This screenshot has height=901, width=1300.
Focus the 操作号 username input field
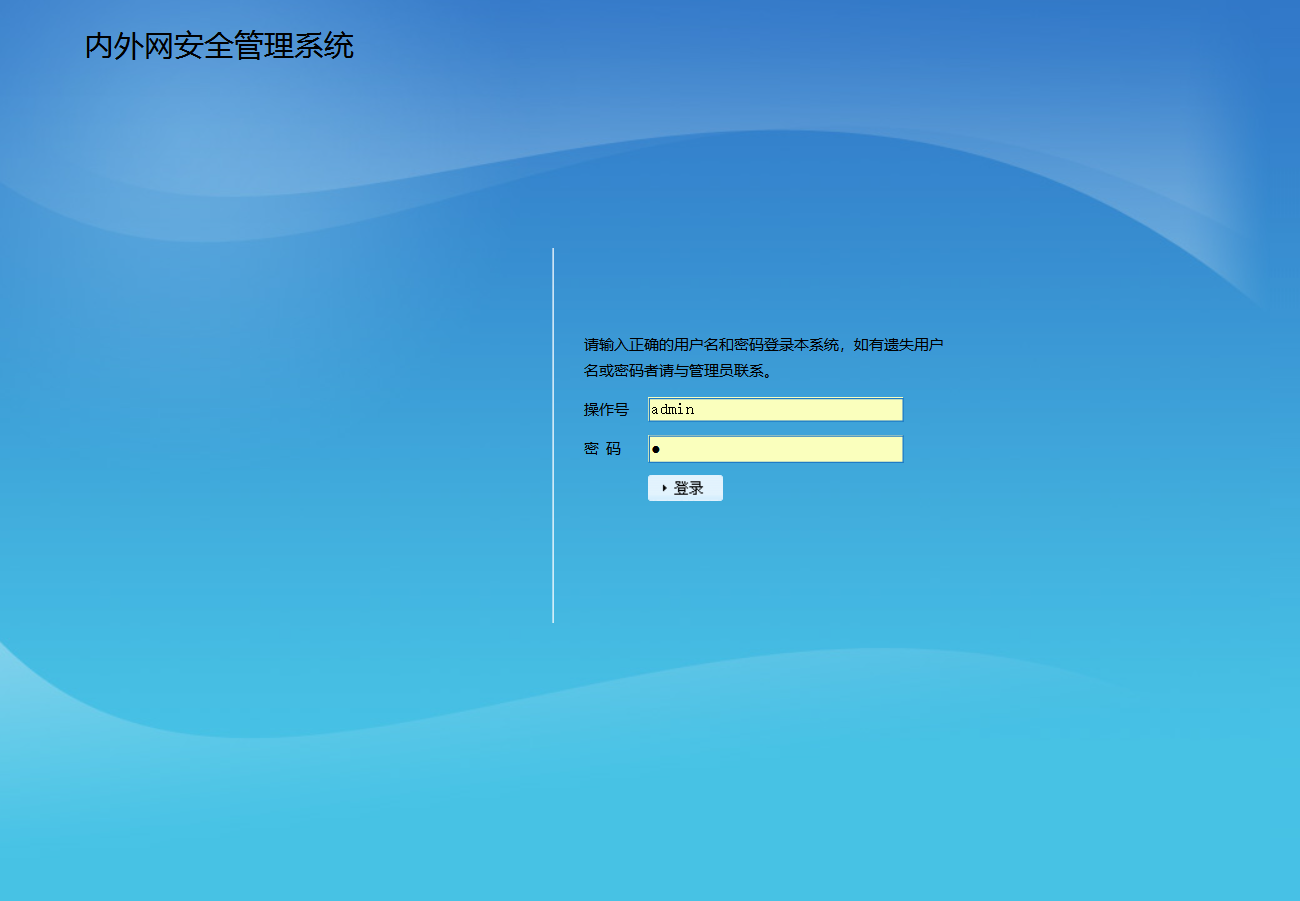pyautogui.click(x=775, y=410)
